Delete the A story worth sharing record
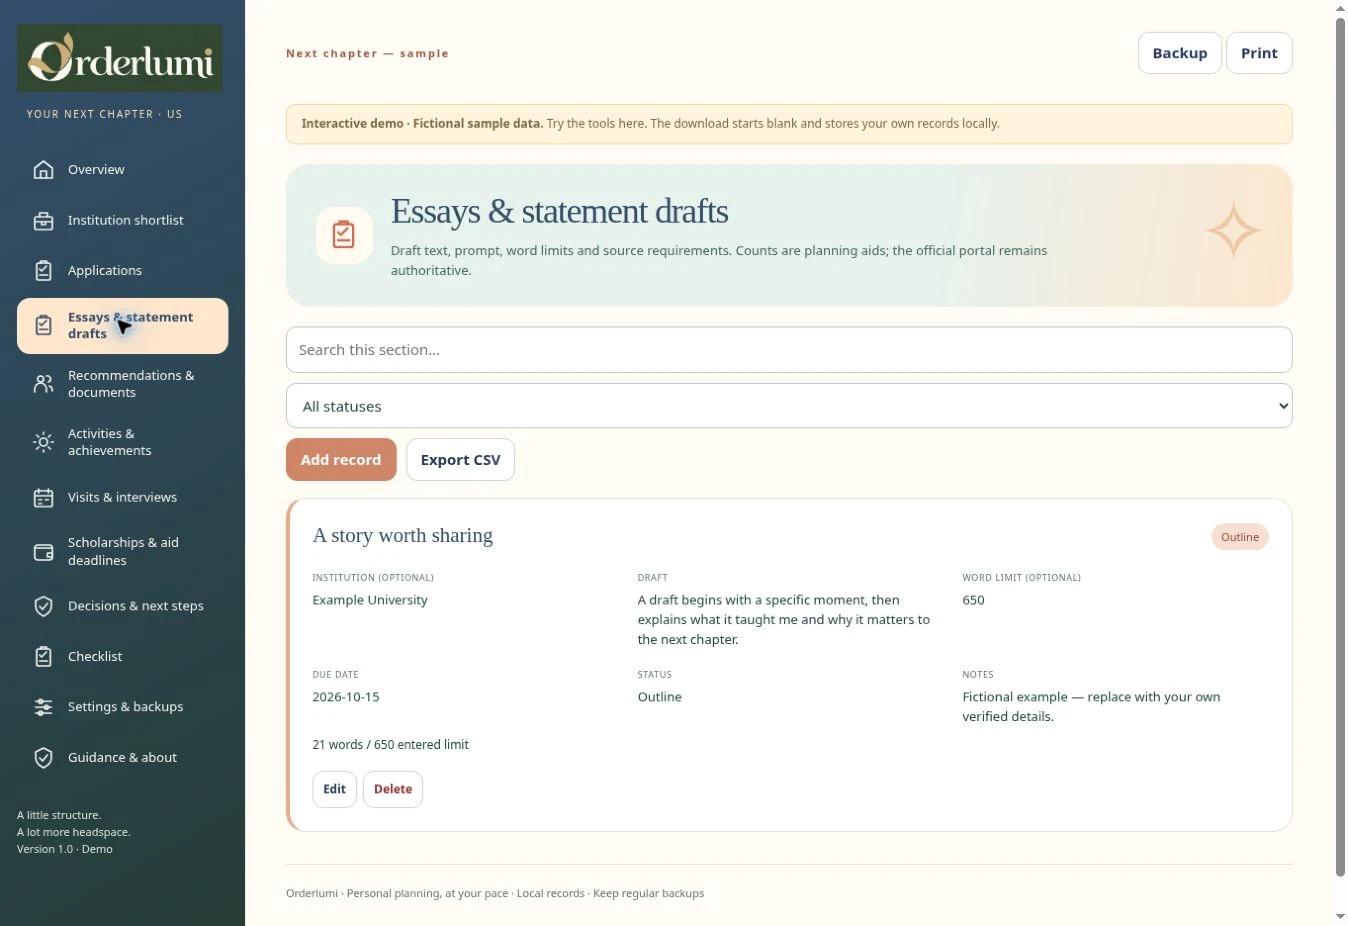The image size is (1348, 926). point(393,789)
